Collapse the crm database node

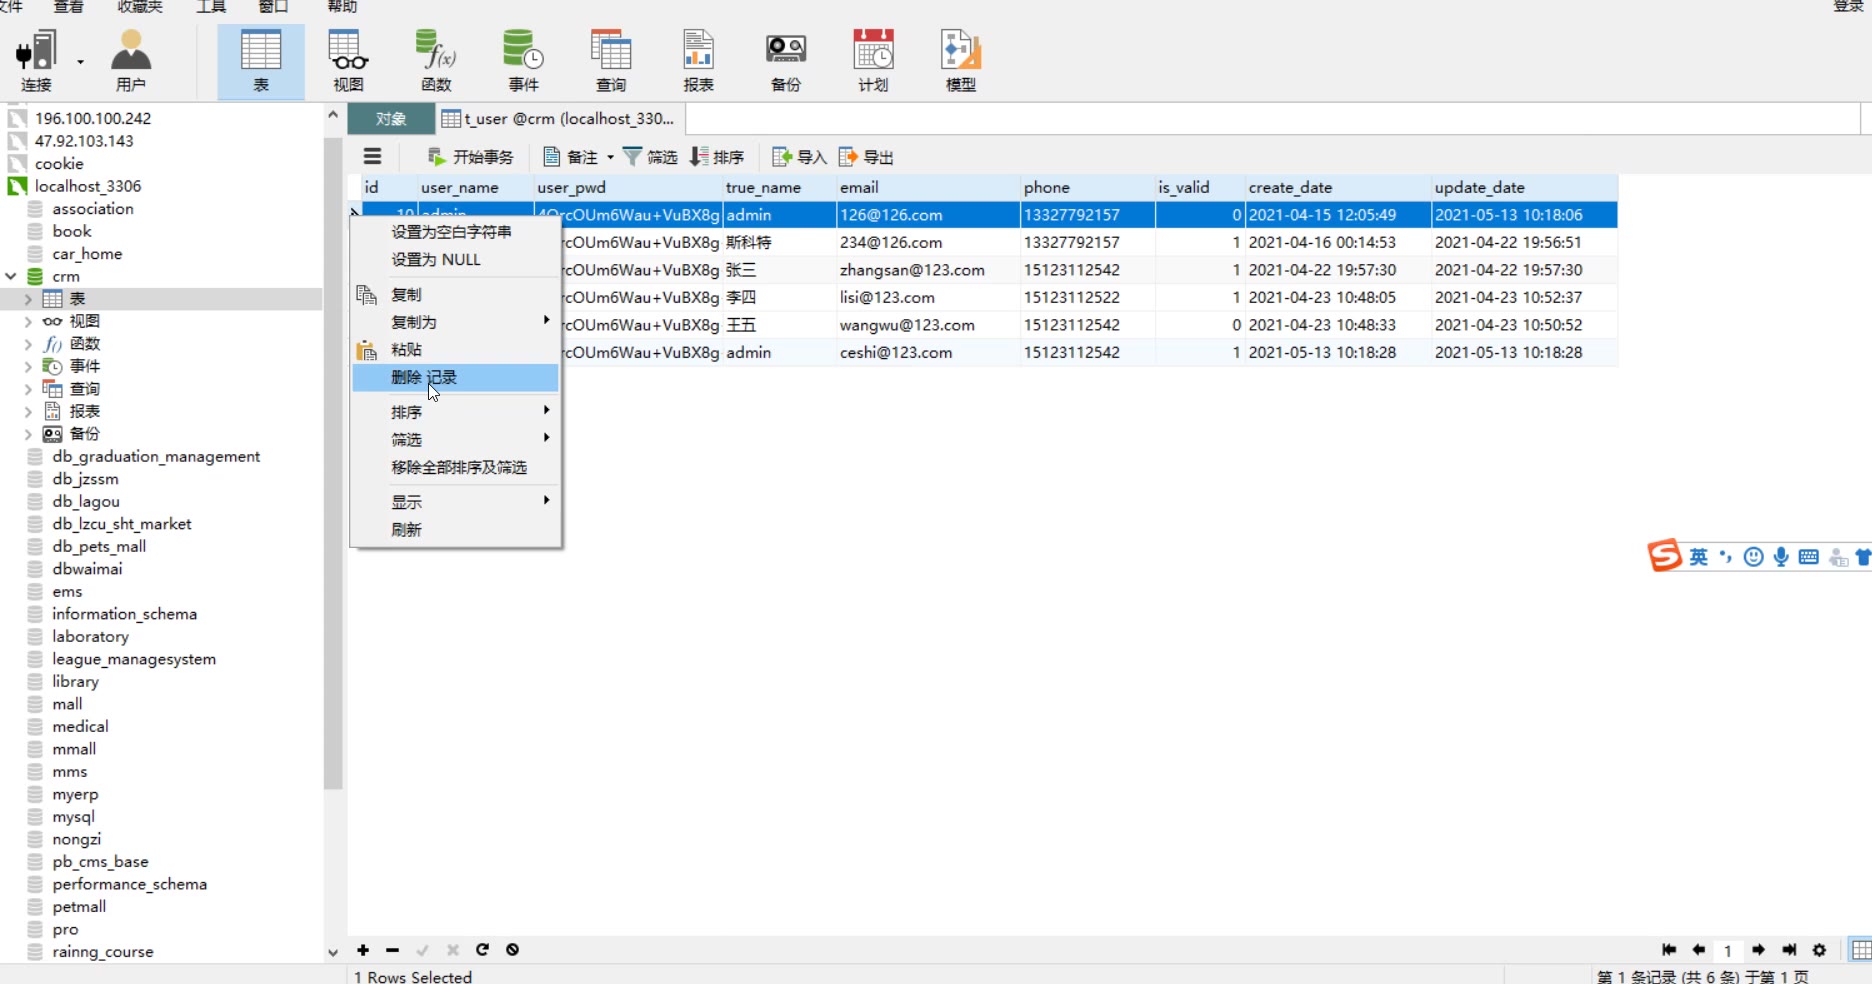tap(11, 276)
